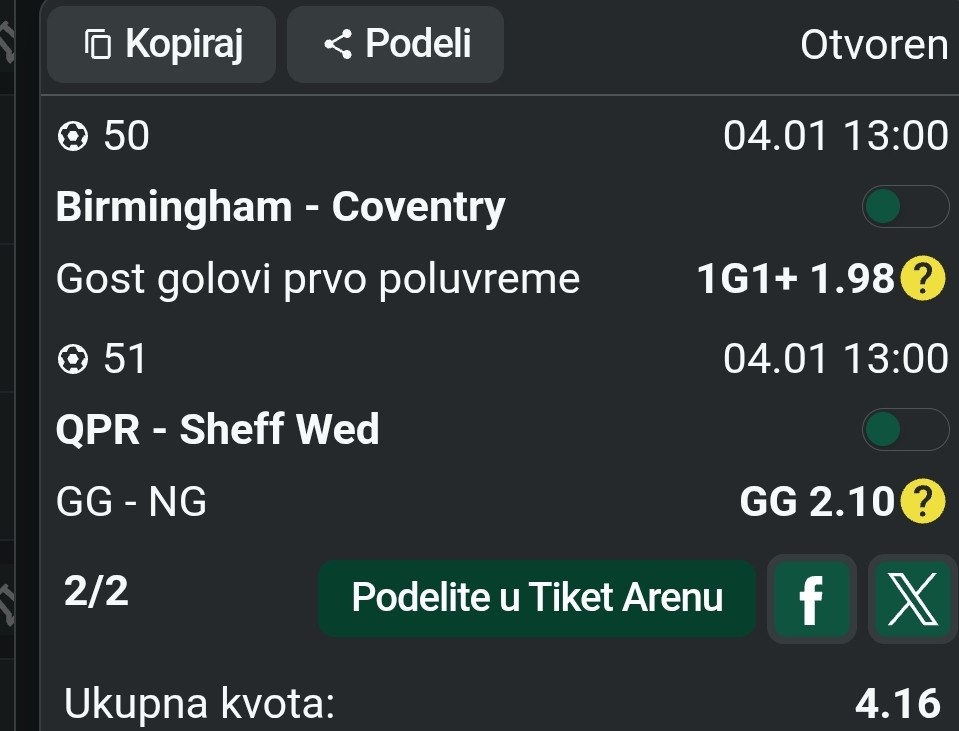
Task: Click the GG - NG market label
Action: (131, 502)
